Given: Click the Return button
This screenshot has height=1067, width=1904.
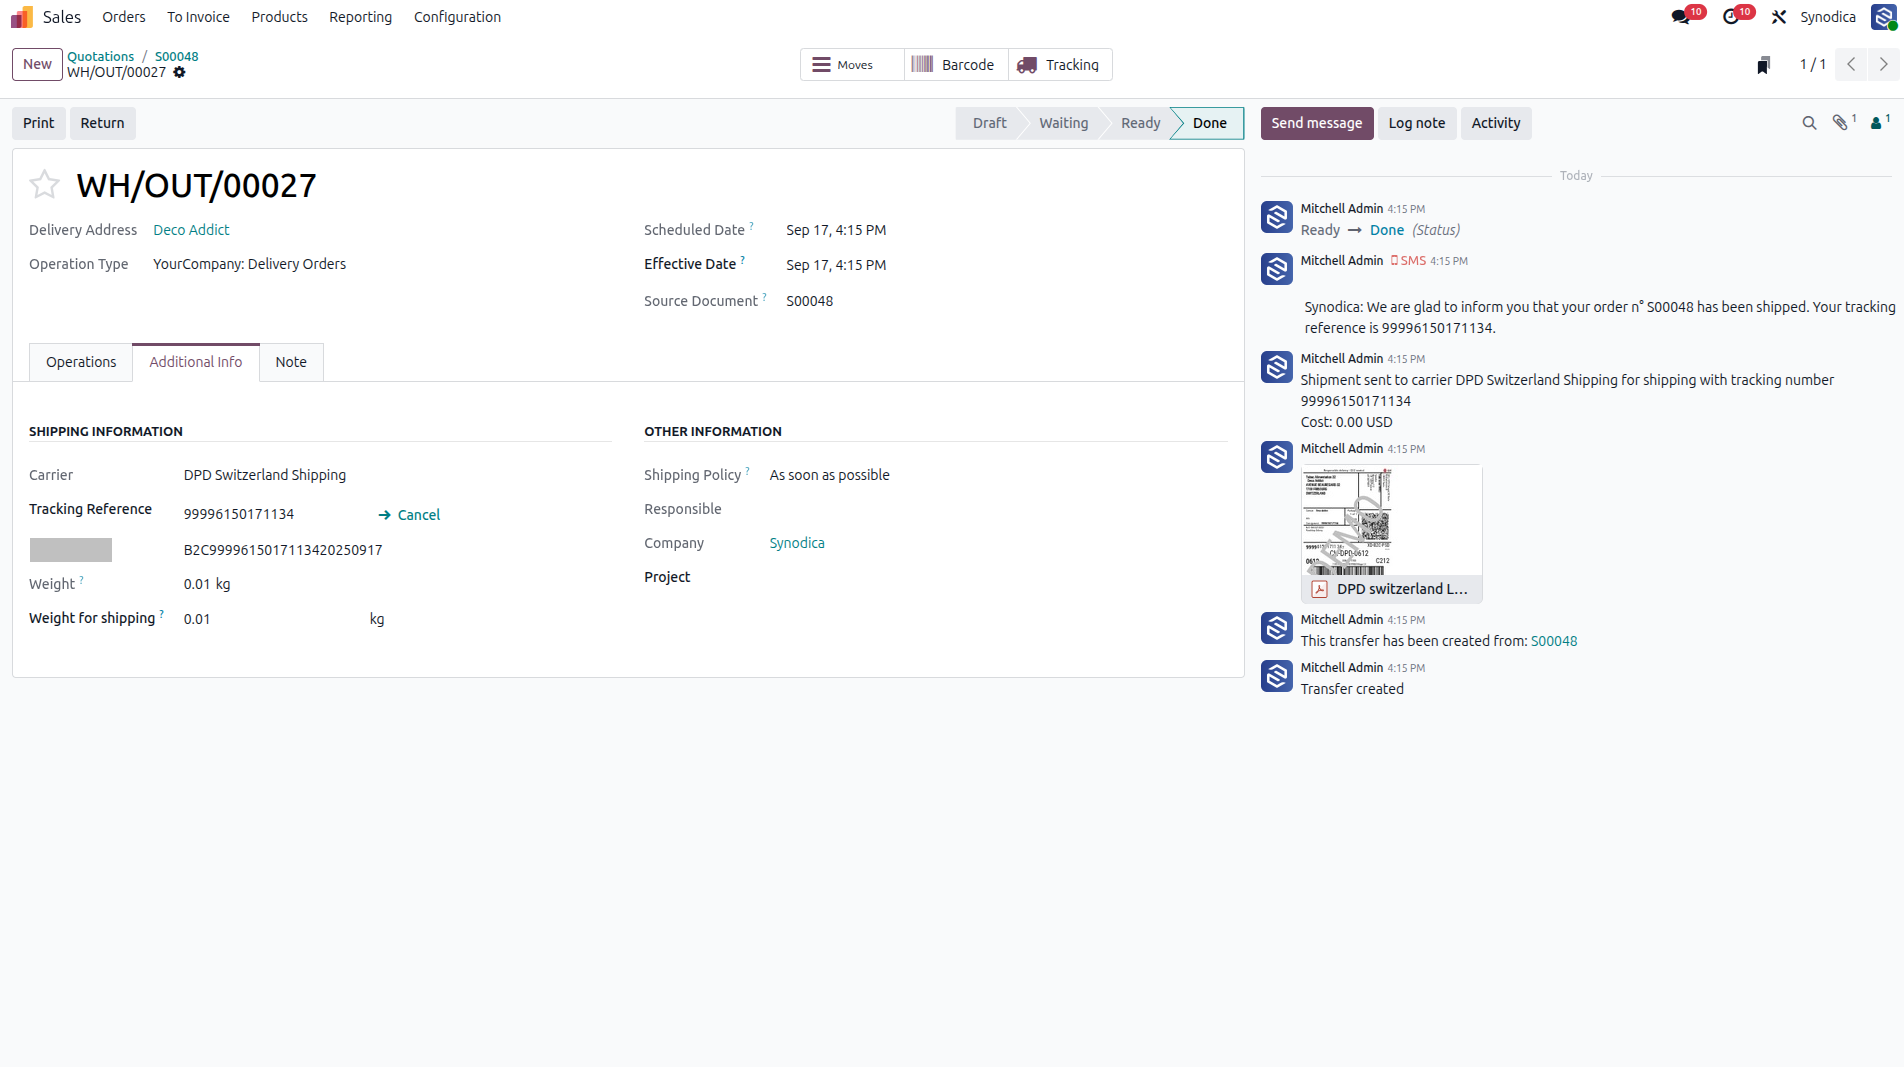Looking at the screenshot, I should tap(103, 123).
